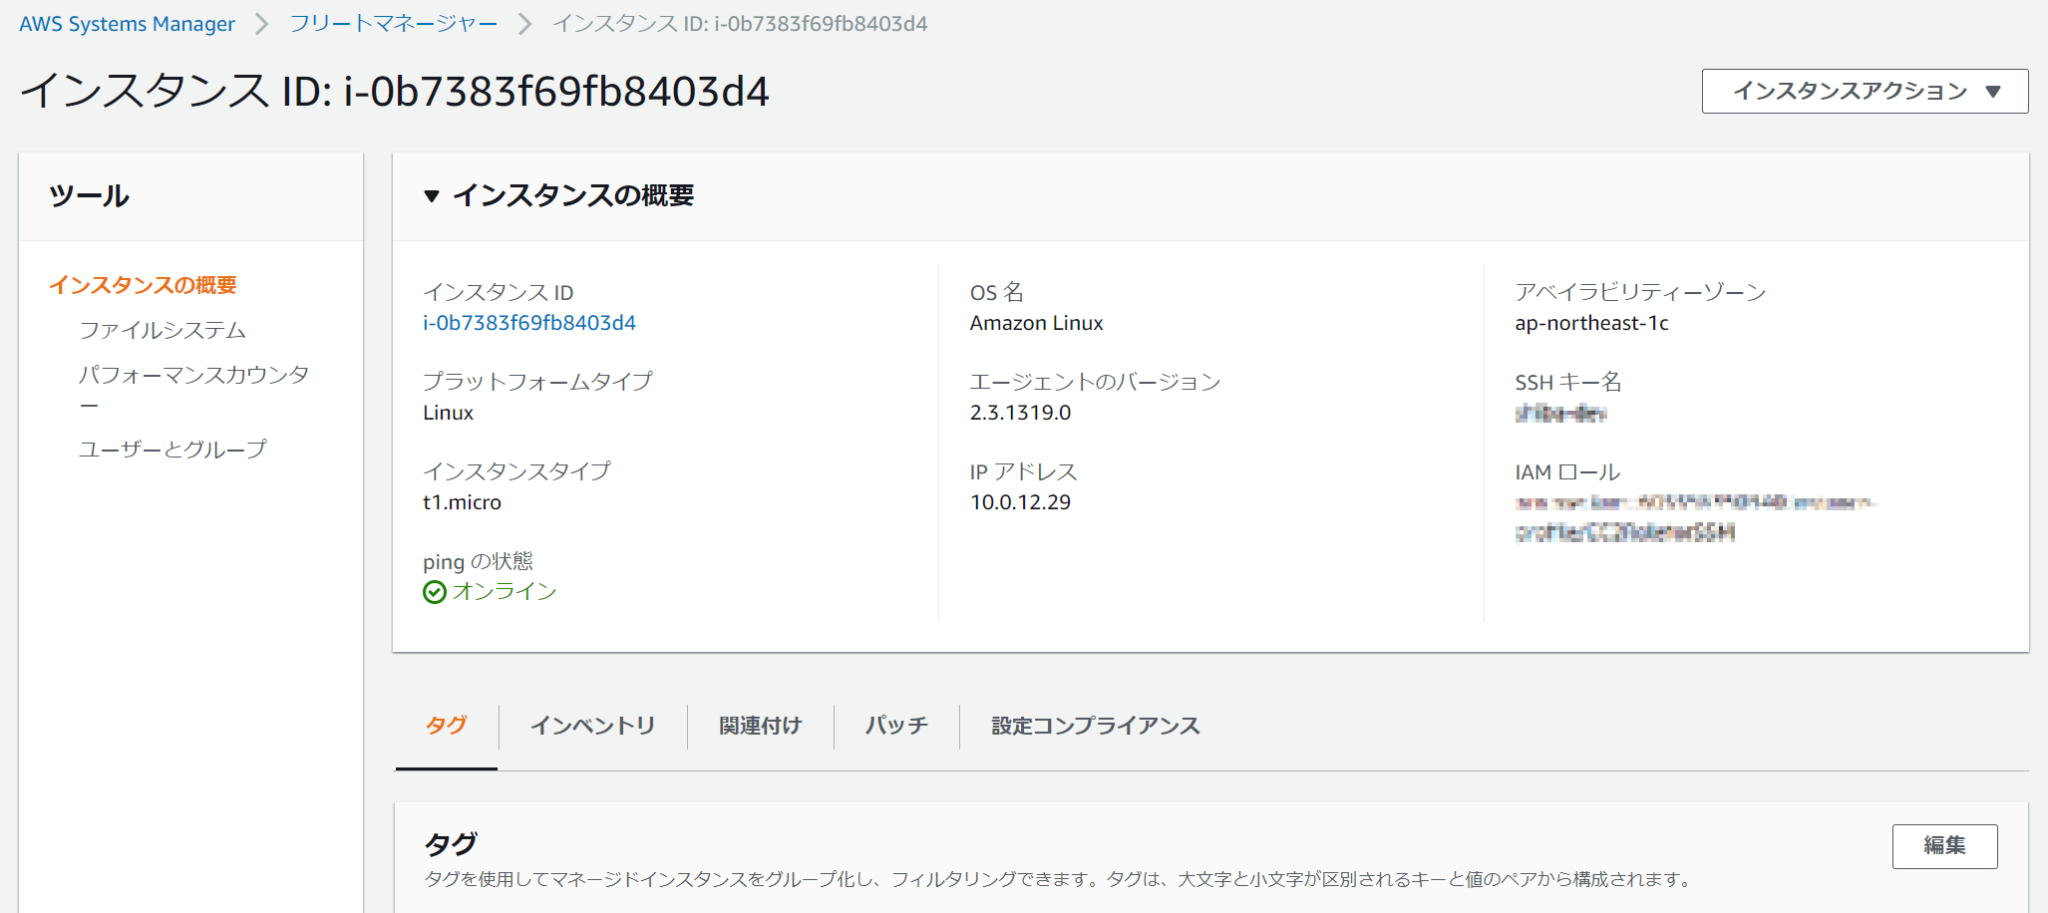The width and height of the screenshot is (2048, 913).
Task: Click the green オンライン status link
Action: [x=503, y=591]
